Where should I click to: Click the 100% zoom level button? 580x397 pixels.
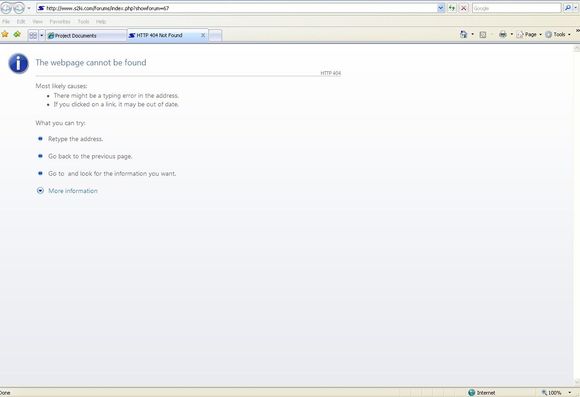click(x=552, y=393)
